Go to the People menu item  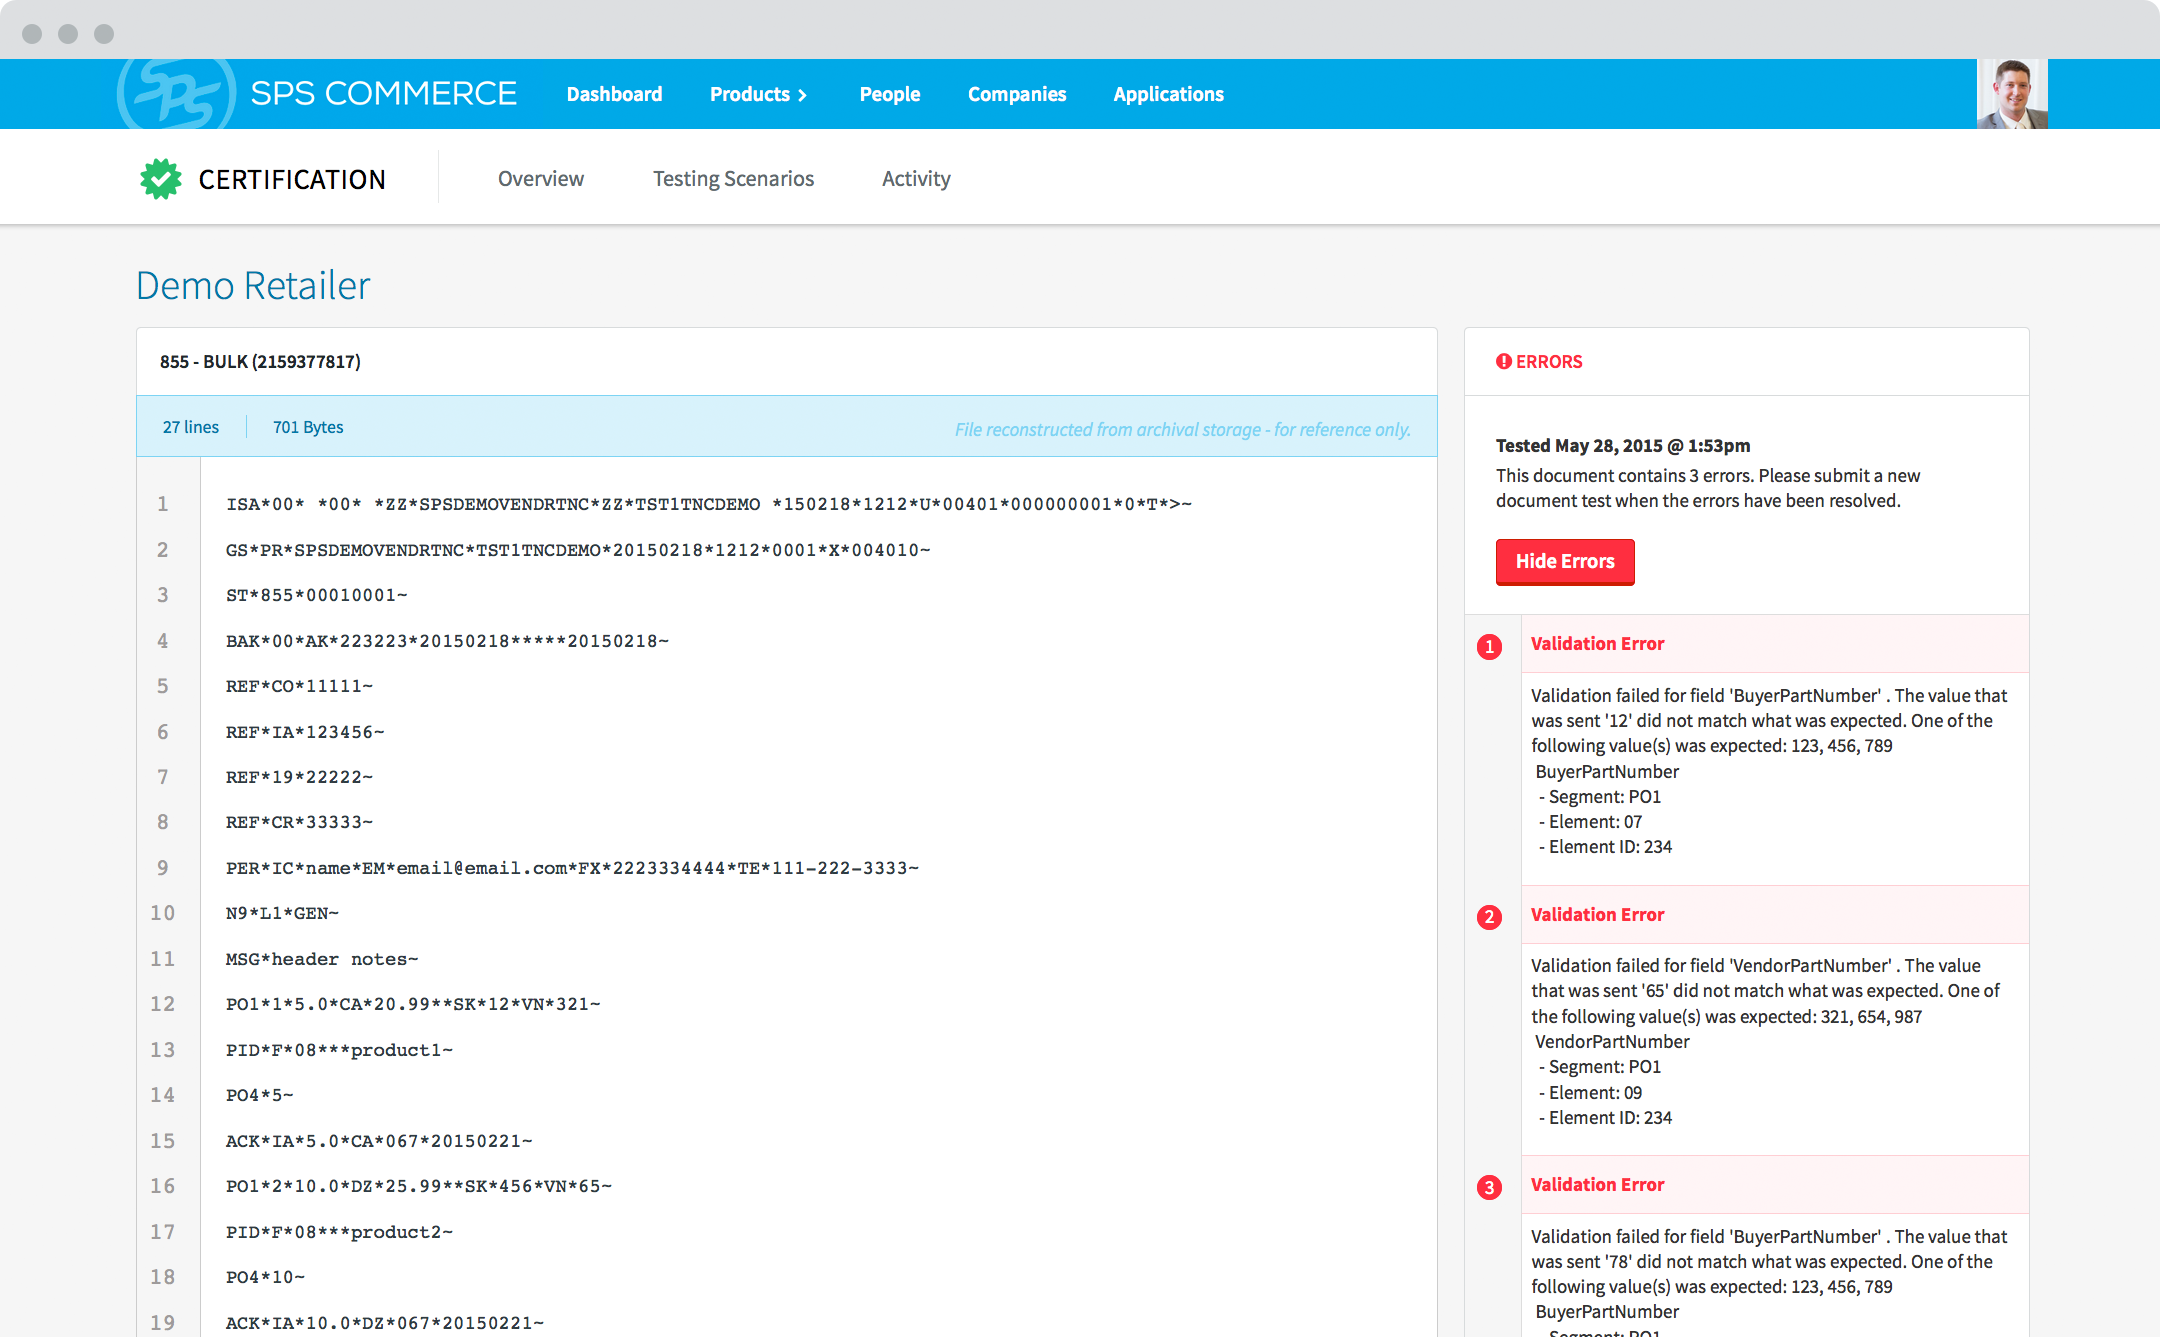pyautogui.click(x=890, y=94)
